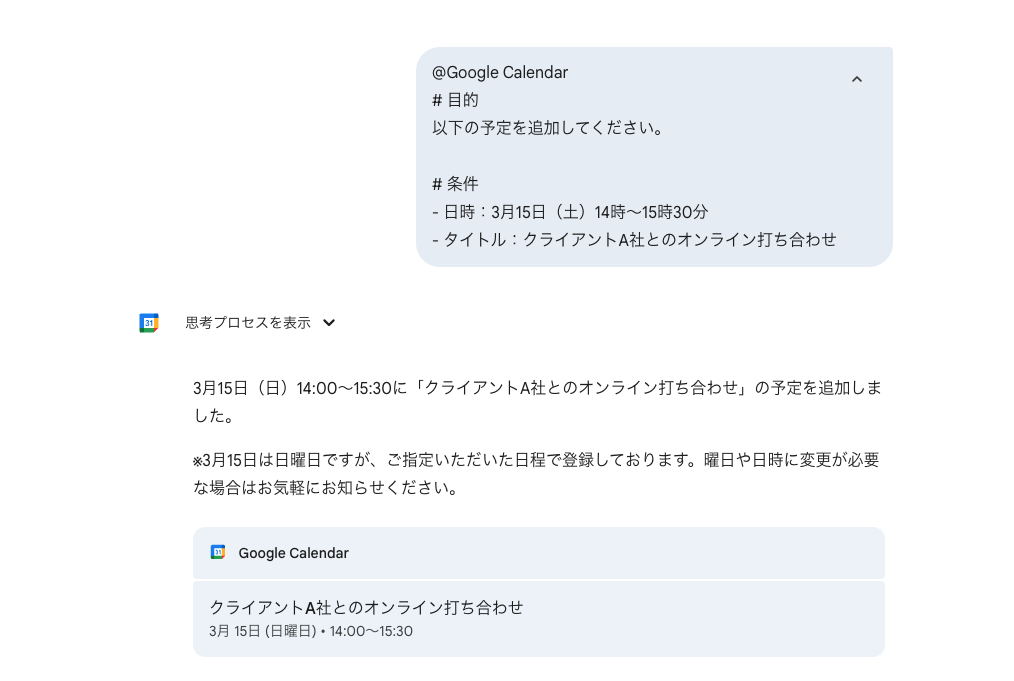Viewport: 1014px width, 681px height.
Task: Click の予定を追加しま text ending the reply's first line
Action: tap(817, 388)
